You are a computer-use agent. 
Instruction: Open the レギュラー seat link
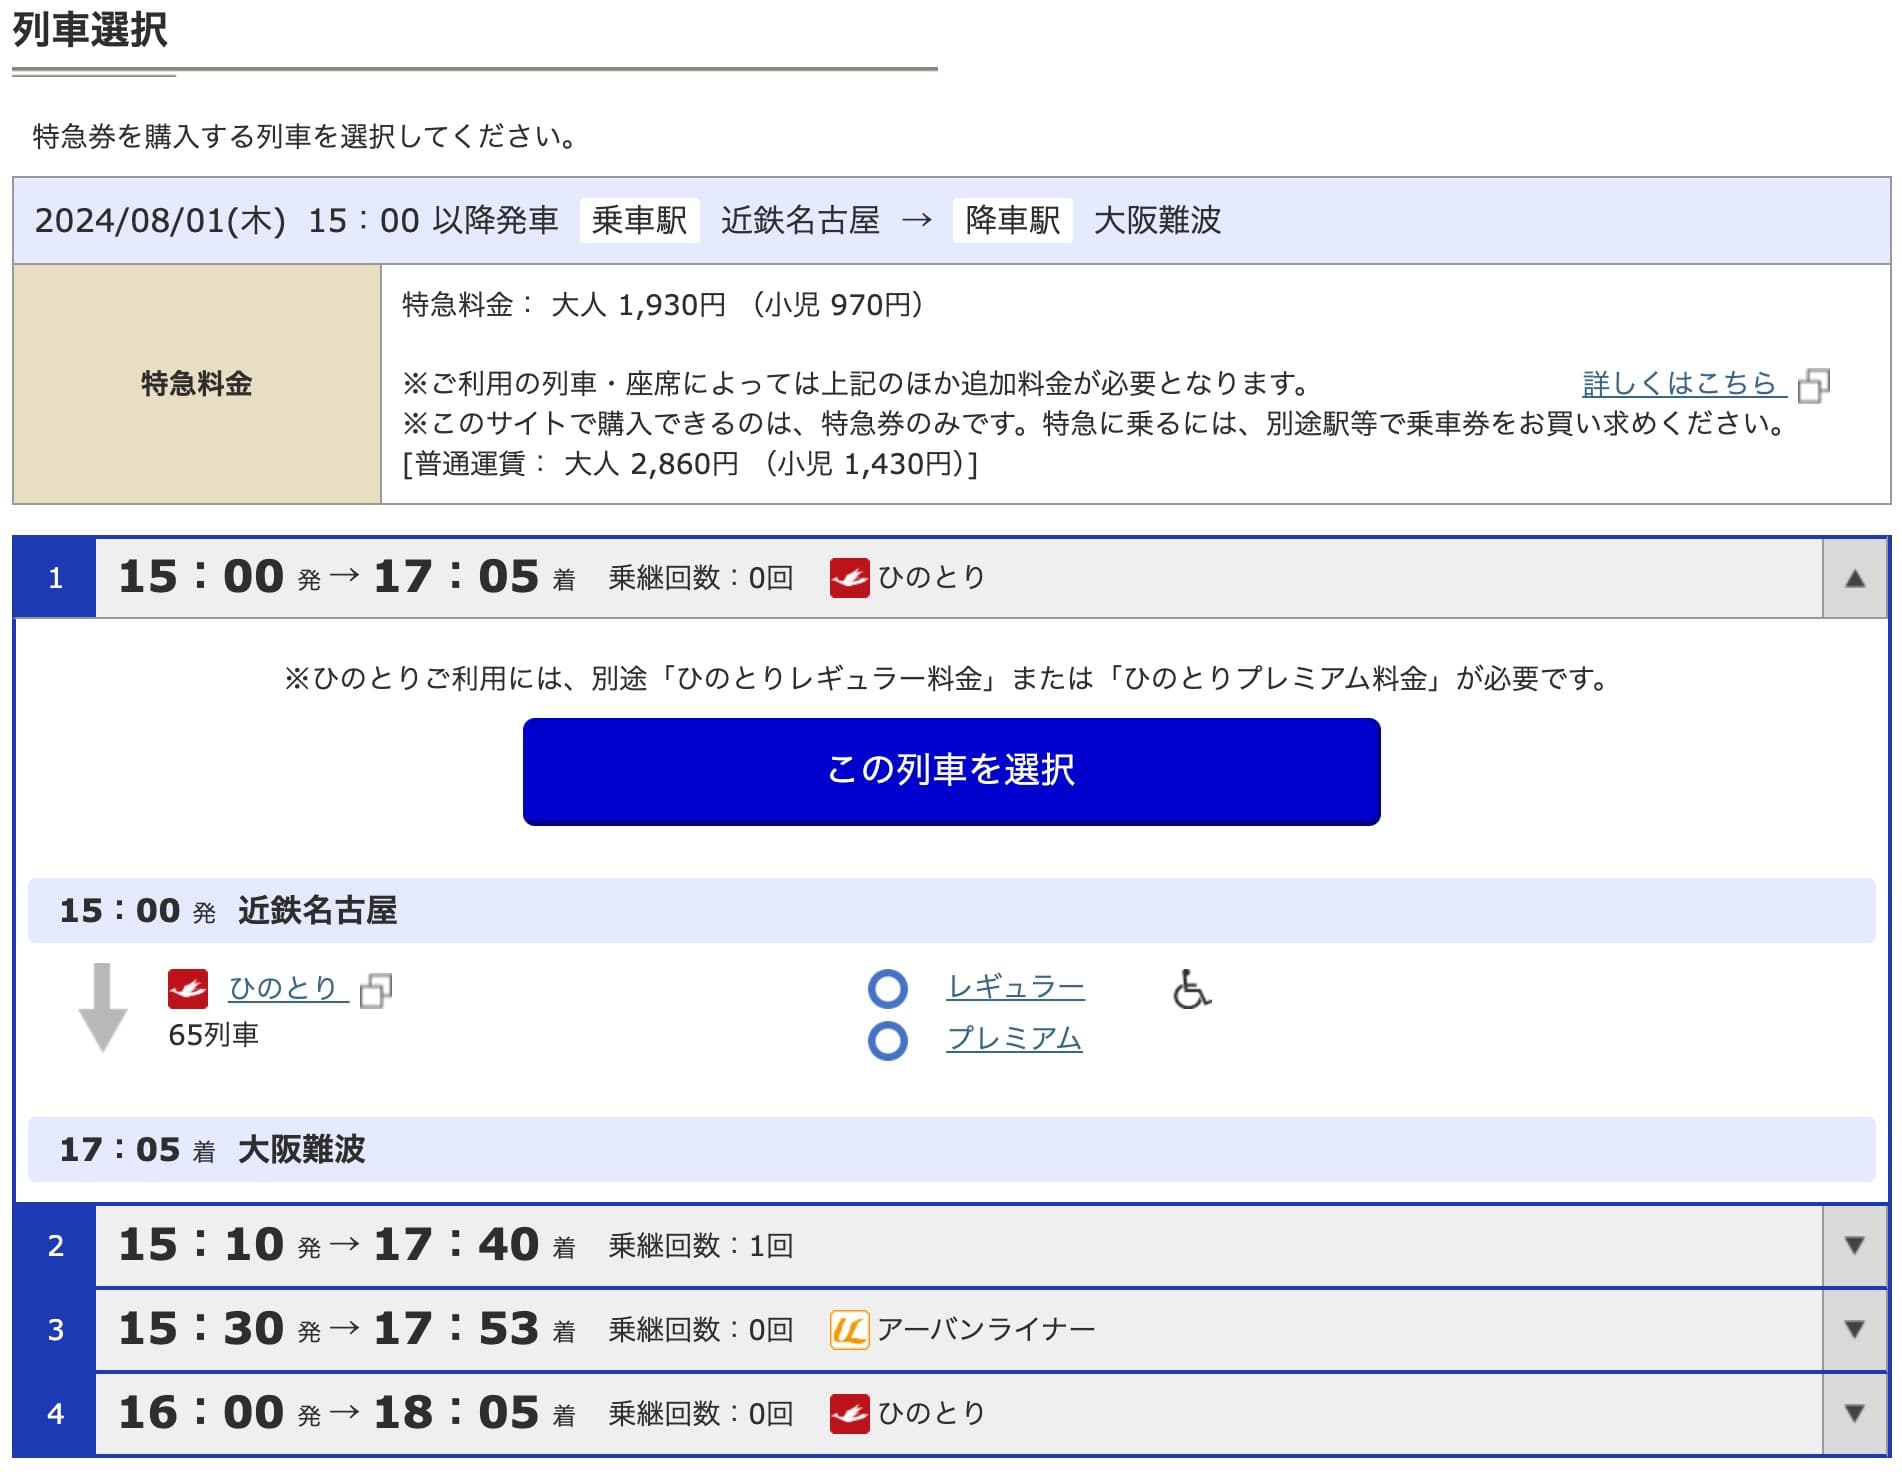(x=1015, y=988)
